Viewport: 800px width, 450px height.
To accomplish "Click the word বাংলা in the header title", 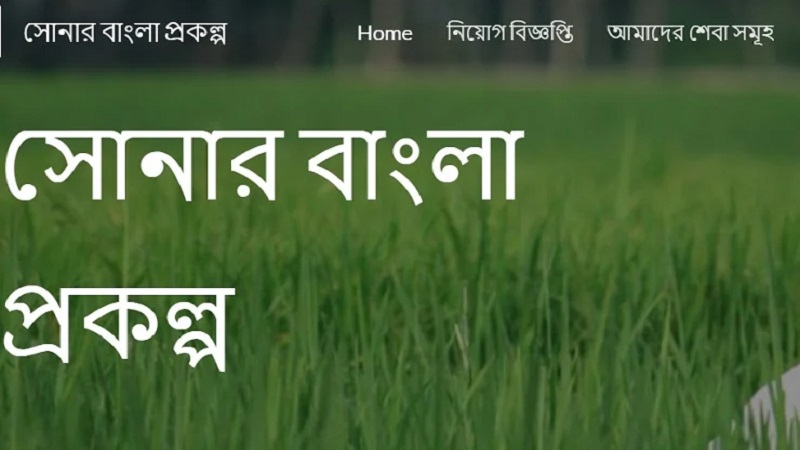I will click(x=130, y=33).
